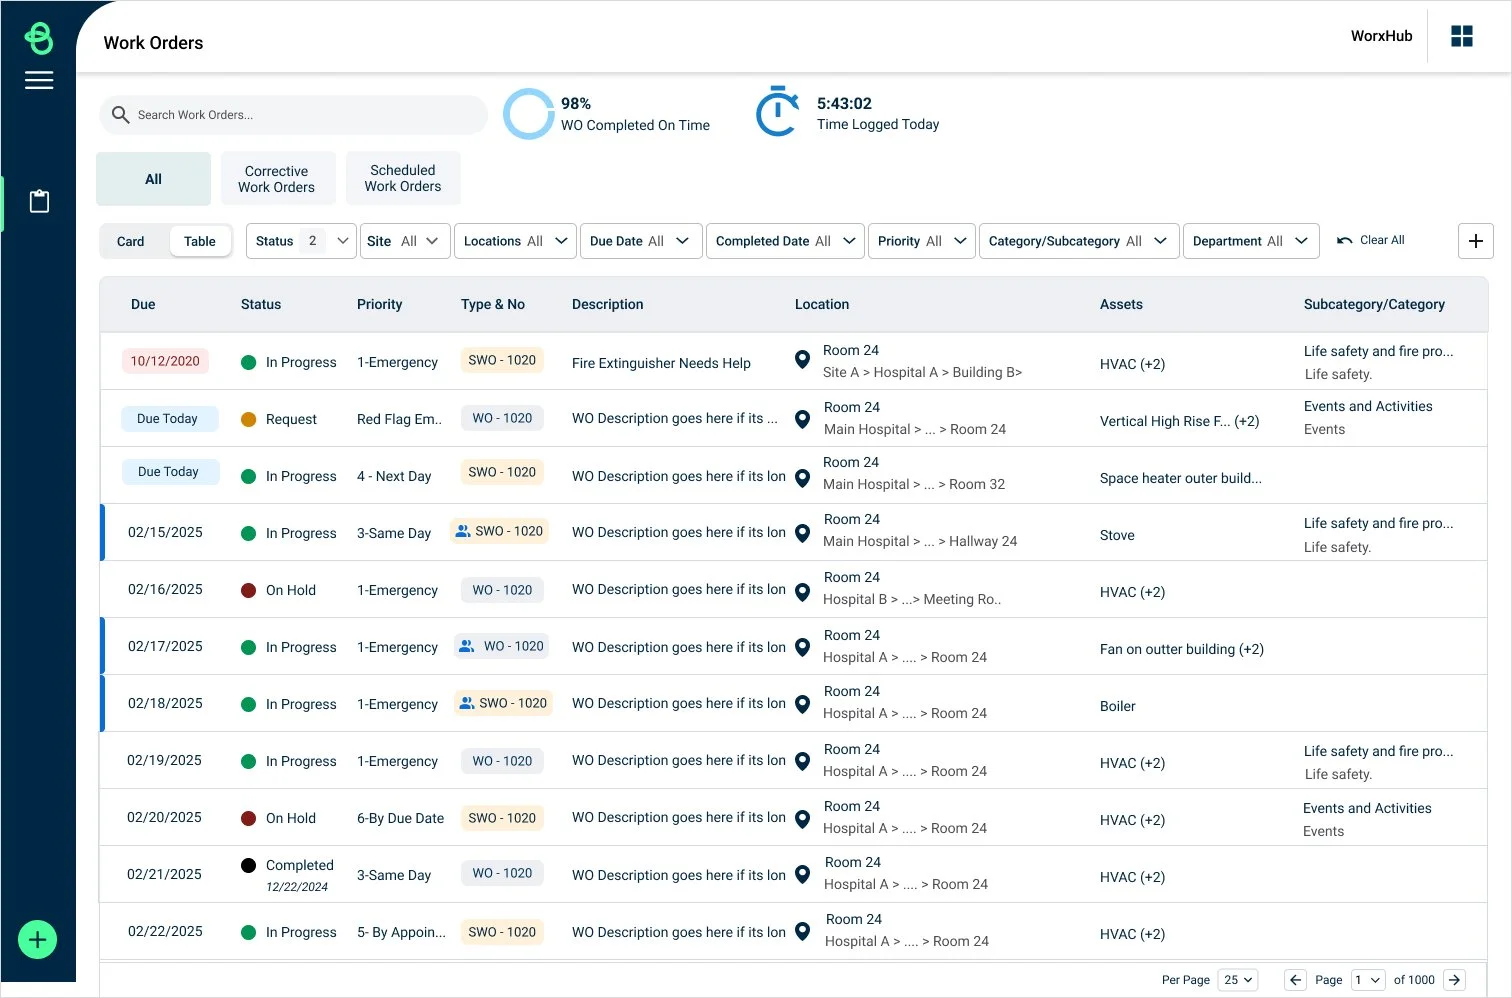Click Site A > Hospital A > Building B> path

(x=922, y=372)
